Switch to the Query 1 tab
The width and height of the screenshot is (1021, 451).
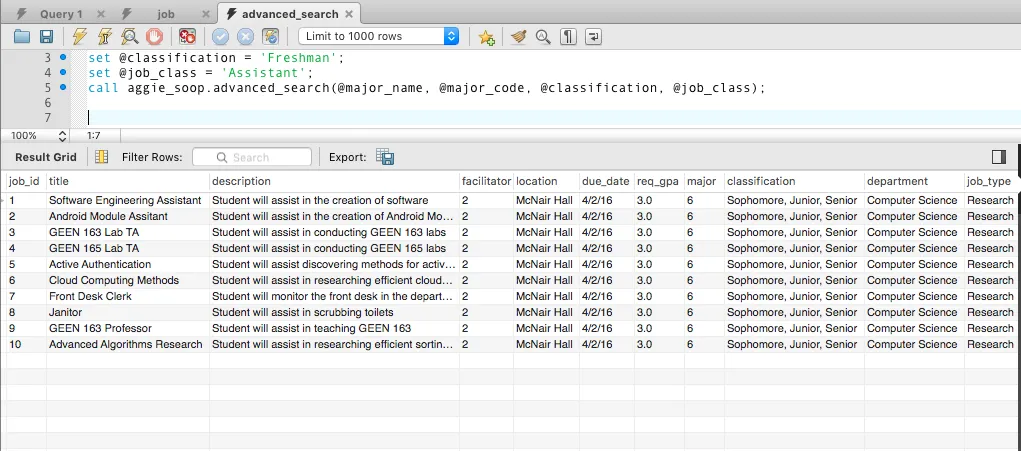[x=61, y=14]
